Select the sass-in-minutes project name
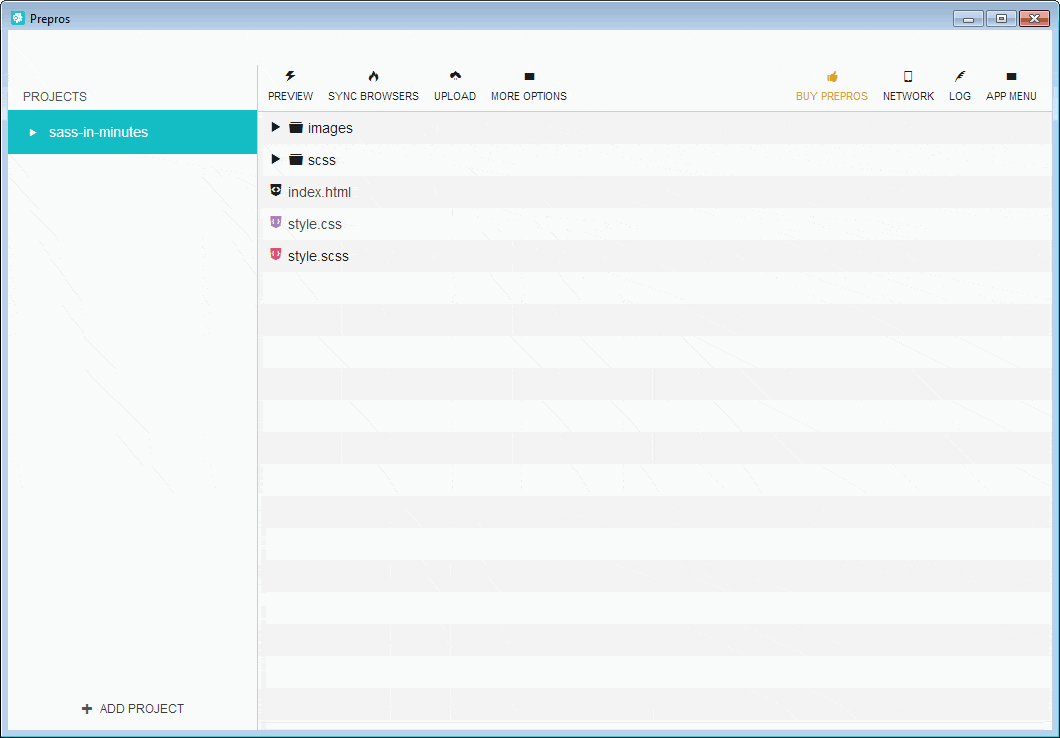 point(99,132)
